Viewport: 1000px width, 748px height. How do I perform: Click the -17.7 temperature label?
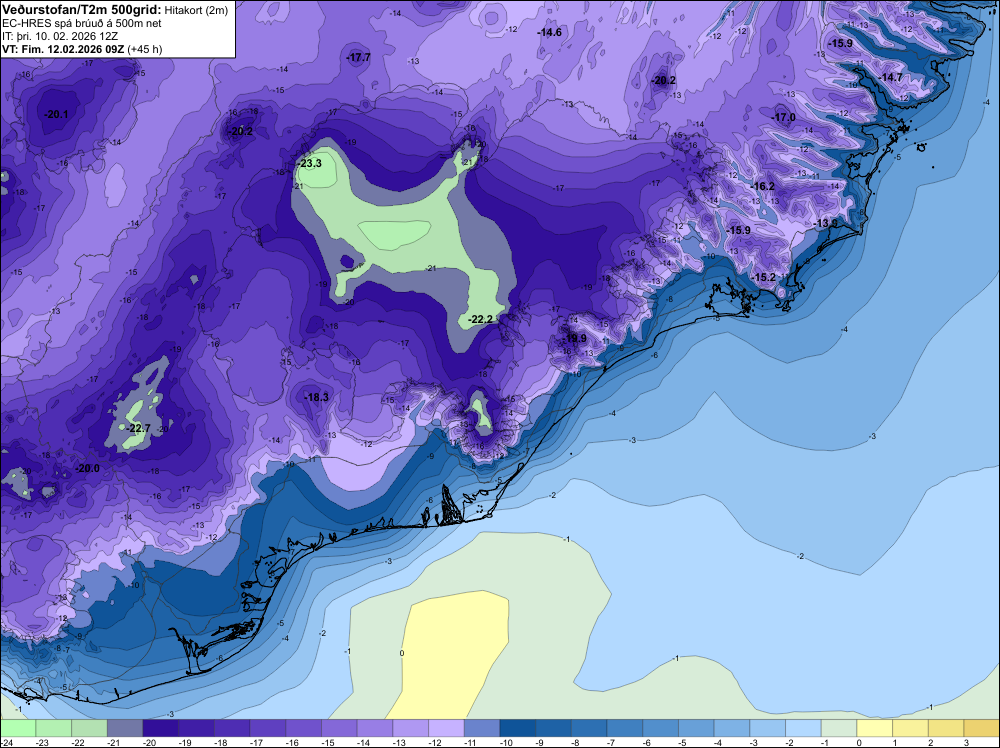[x=358, y=57]
